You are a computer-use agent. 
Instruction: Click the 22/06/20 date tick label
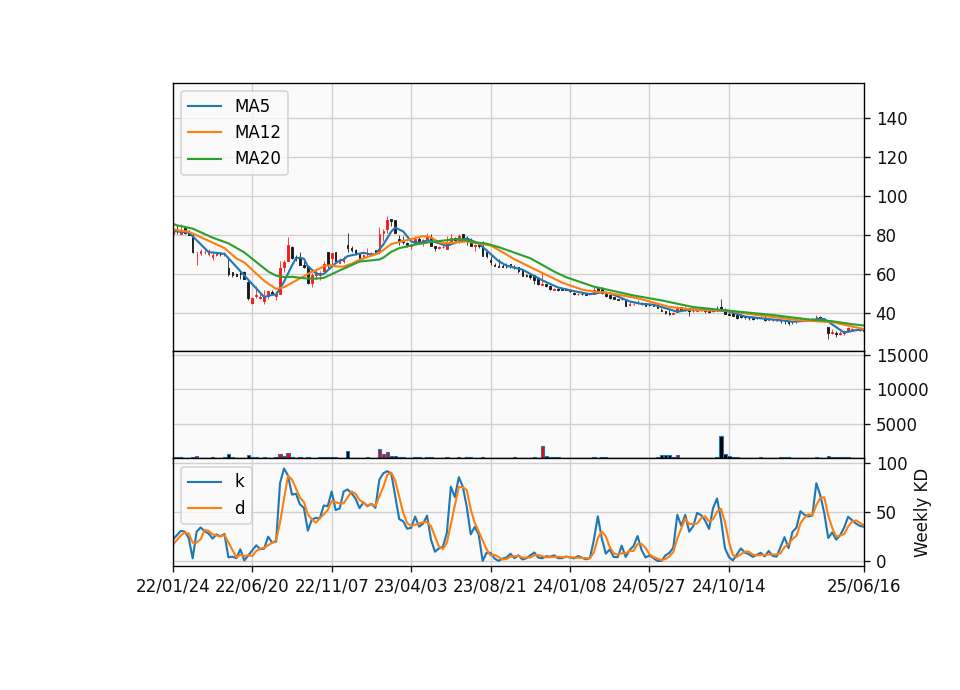point(252,586)
